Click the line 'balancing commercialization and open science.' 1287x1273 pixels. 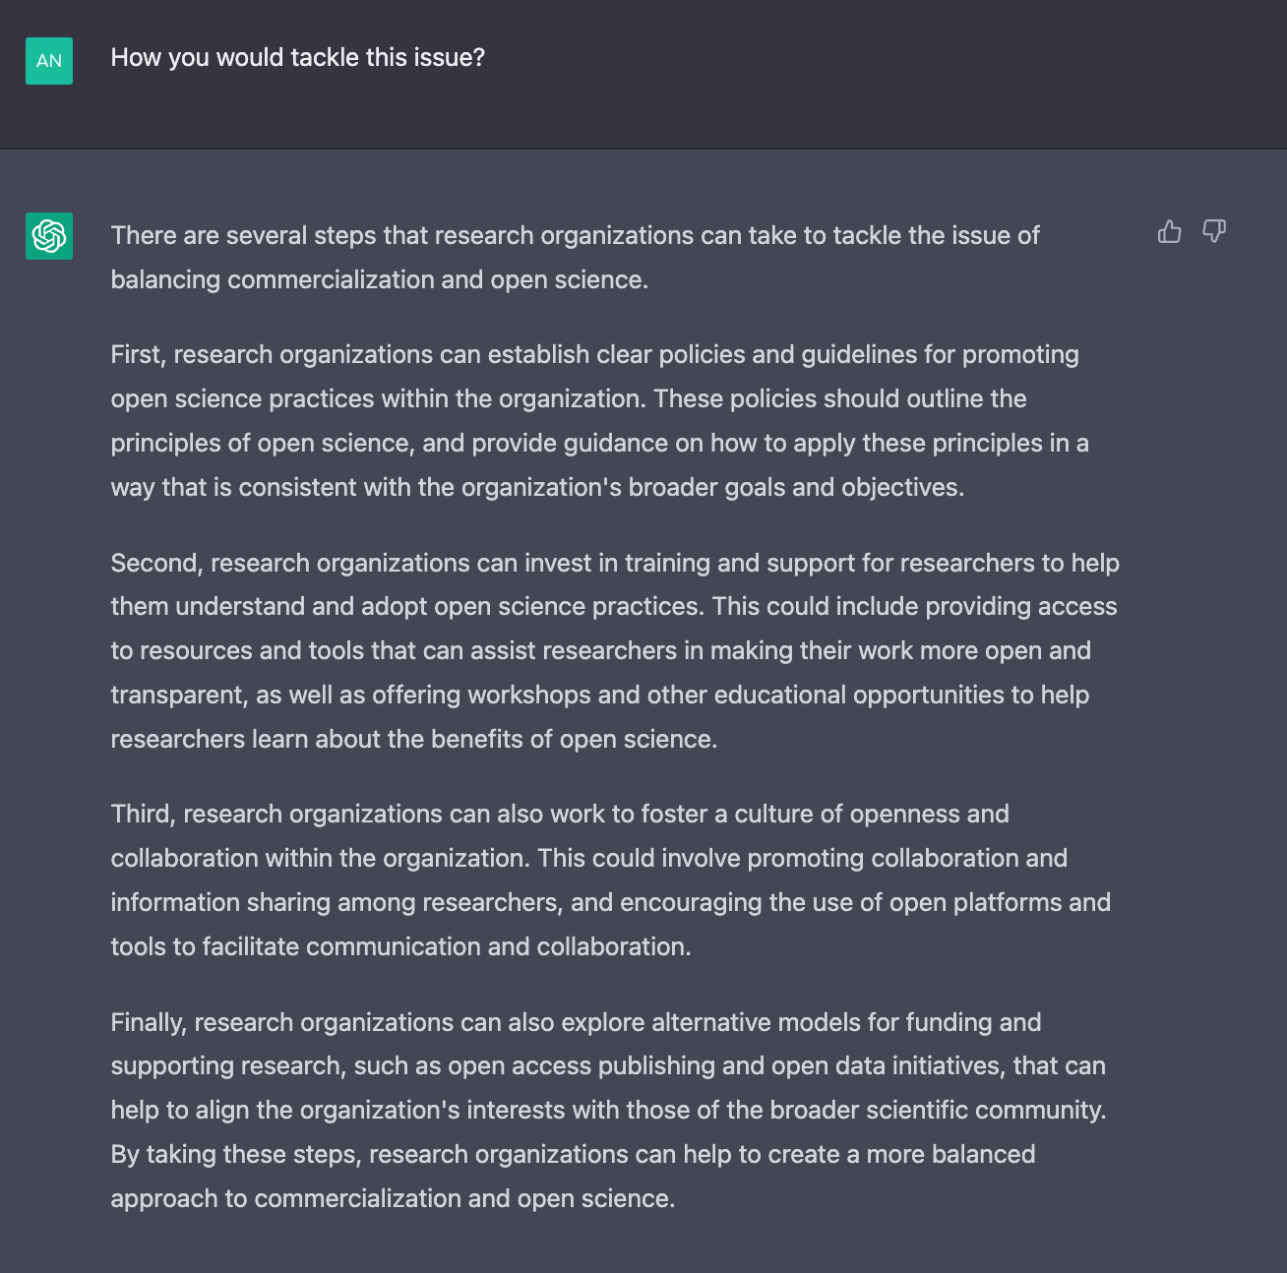click(380, 280)
